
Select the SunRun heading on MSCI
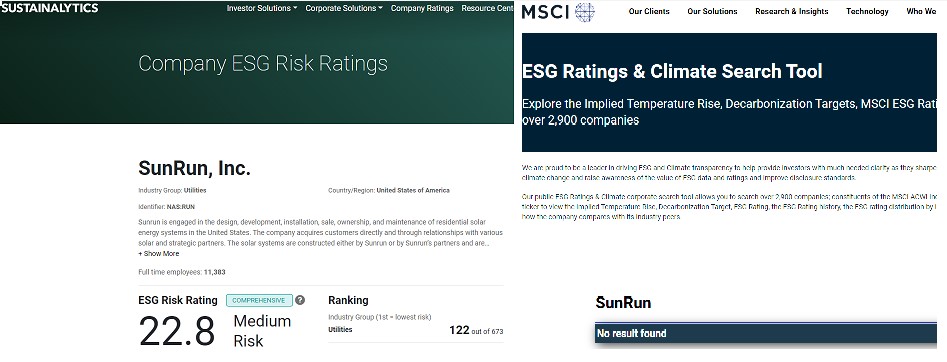coord(623,303)
